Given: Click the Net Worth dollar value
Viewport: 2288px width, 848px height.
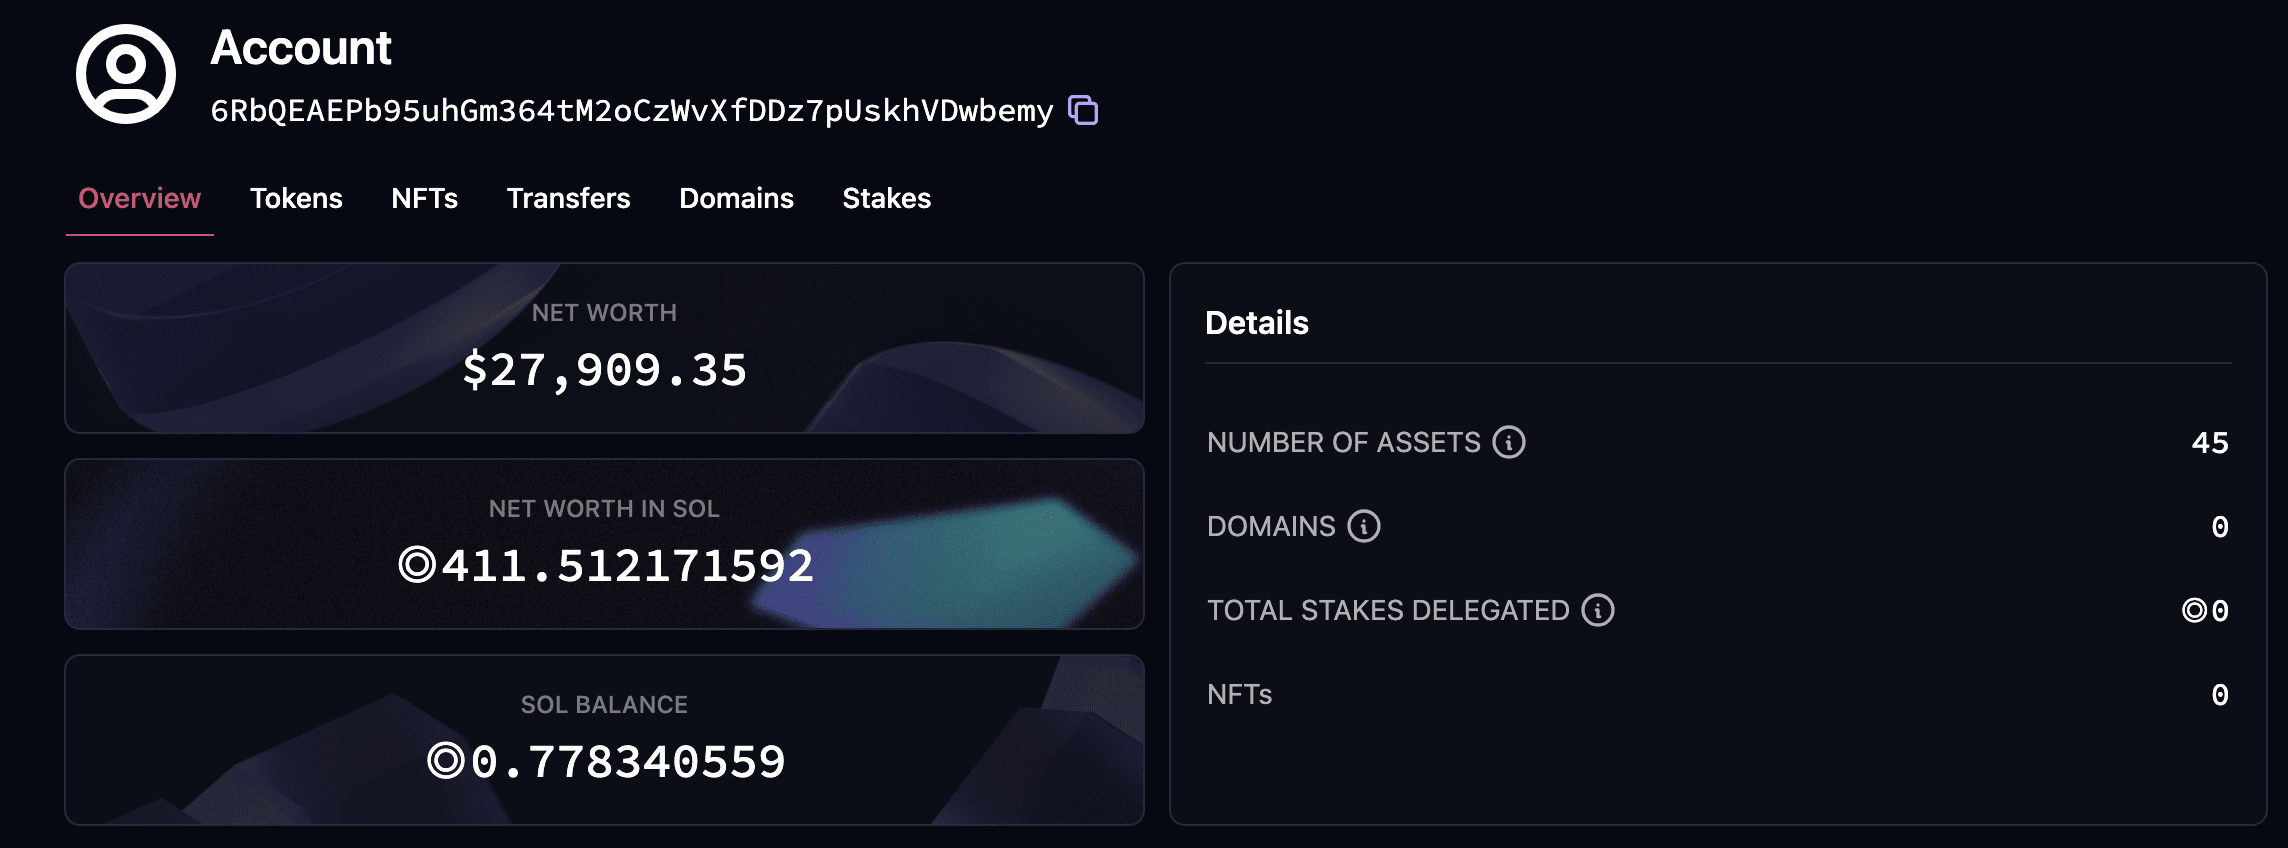Looking at the screenshot, I should click(x=604, y=370).
